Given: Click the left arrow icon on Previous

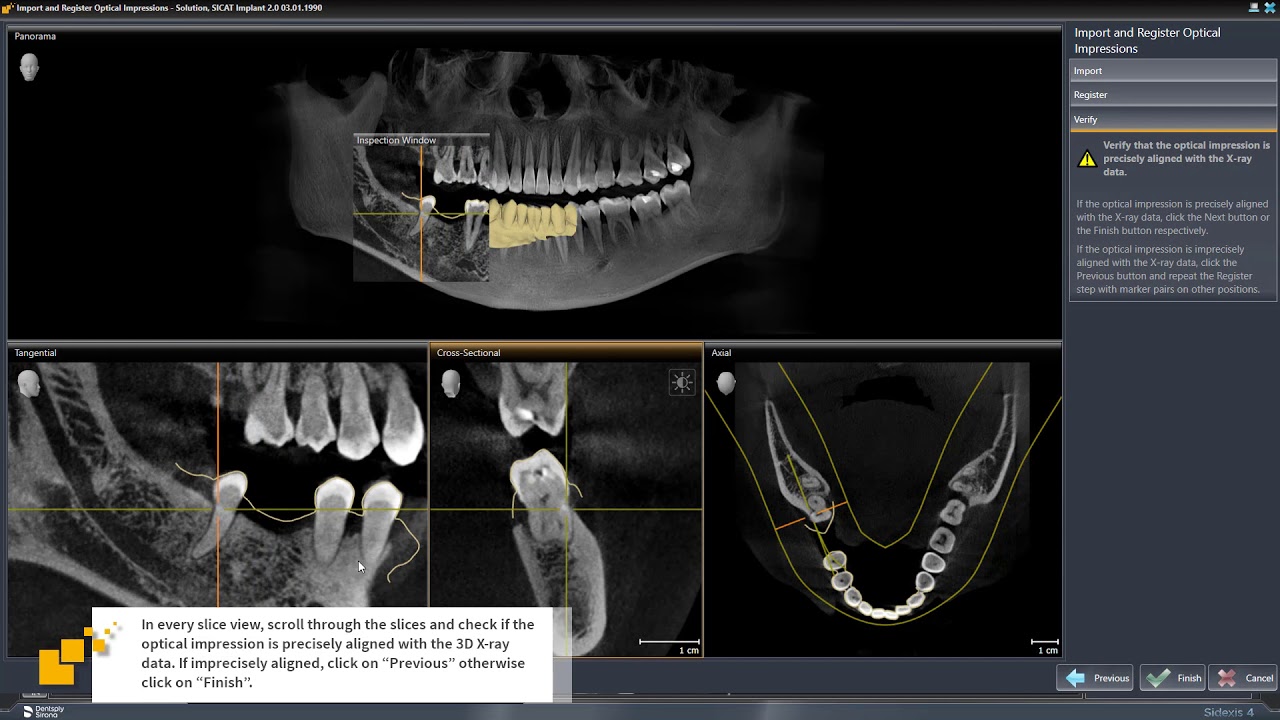Looking at the screenshot, I should click(1075, 678).
